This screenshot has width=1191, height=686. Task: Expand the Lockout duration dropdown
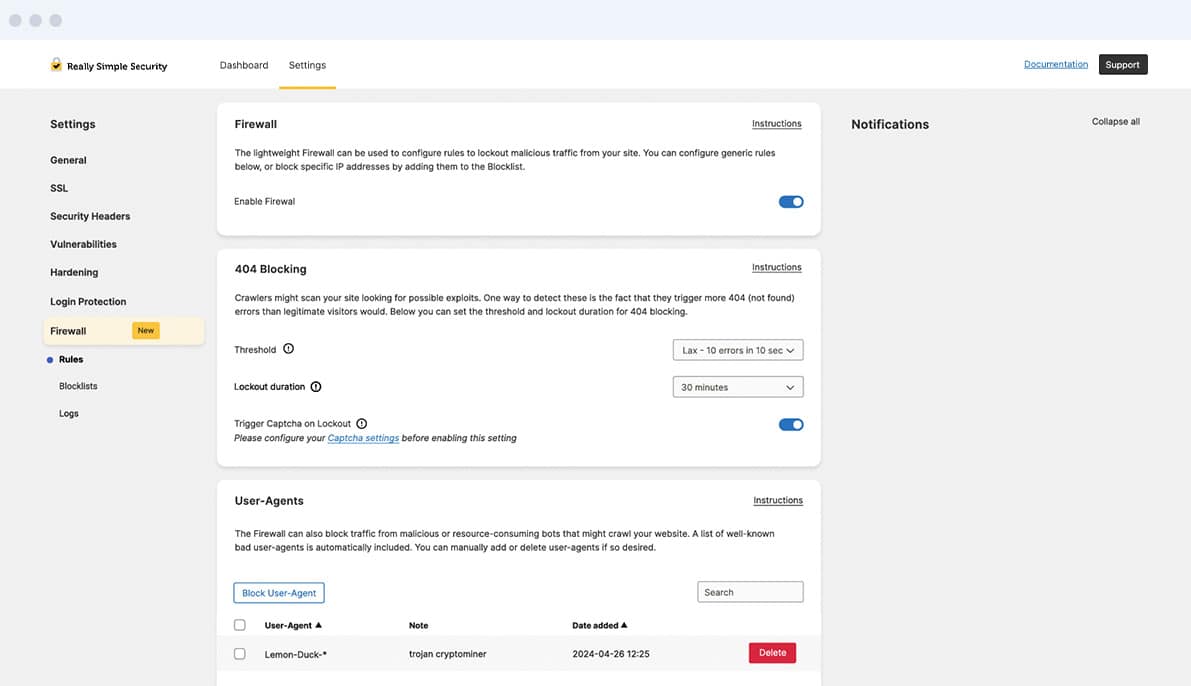point(738,387)
